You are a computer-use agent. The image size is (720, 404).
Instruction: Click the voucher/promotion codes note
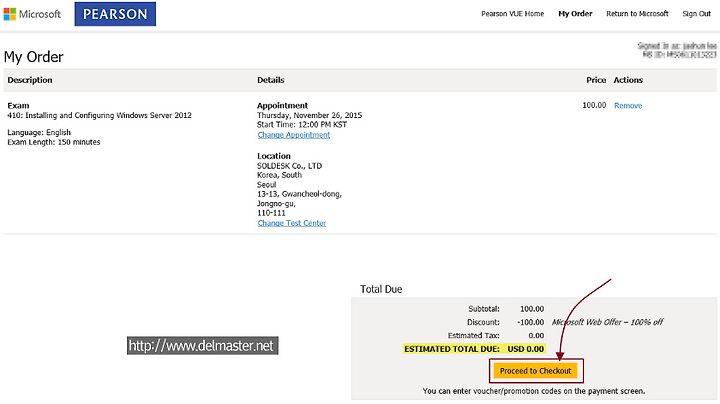point(534,391)
